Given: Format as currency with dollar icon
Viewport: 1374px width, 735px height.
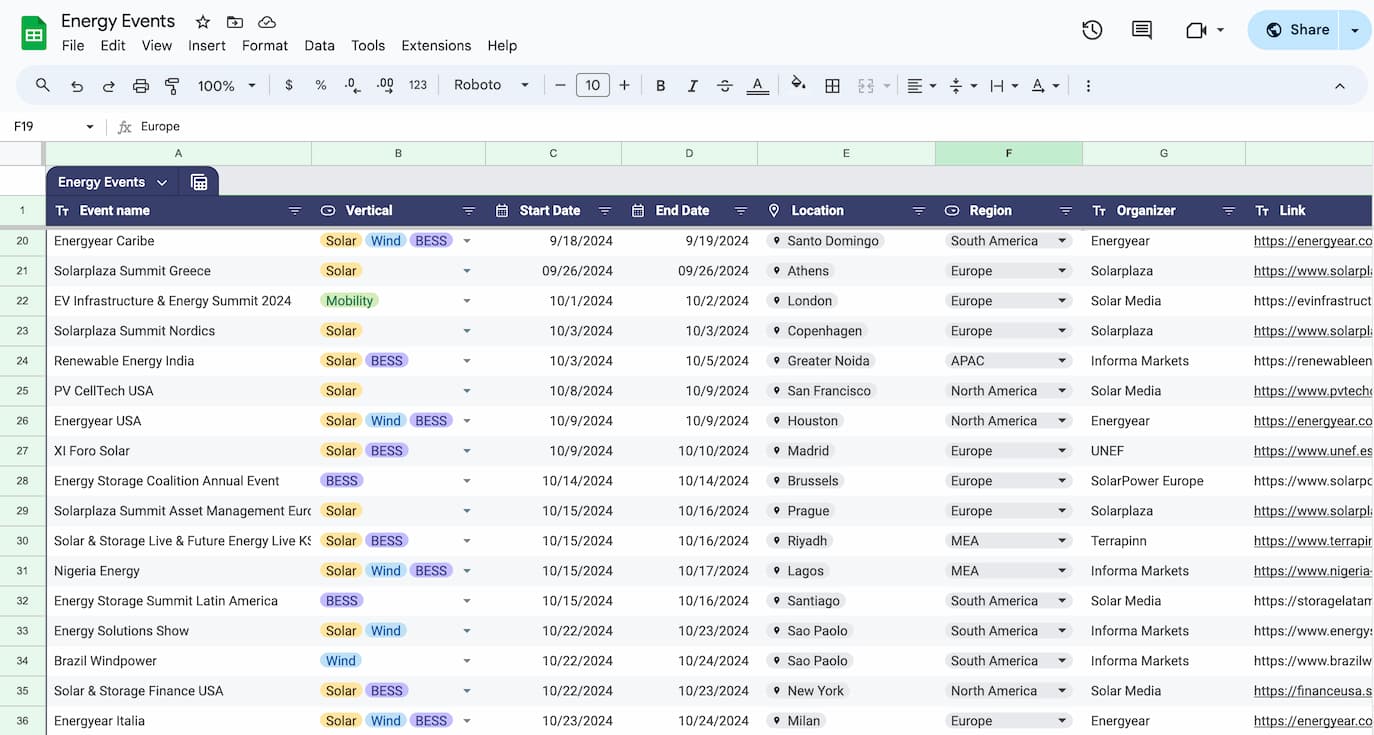Looking at the screenshot, I should (289, 86).
